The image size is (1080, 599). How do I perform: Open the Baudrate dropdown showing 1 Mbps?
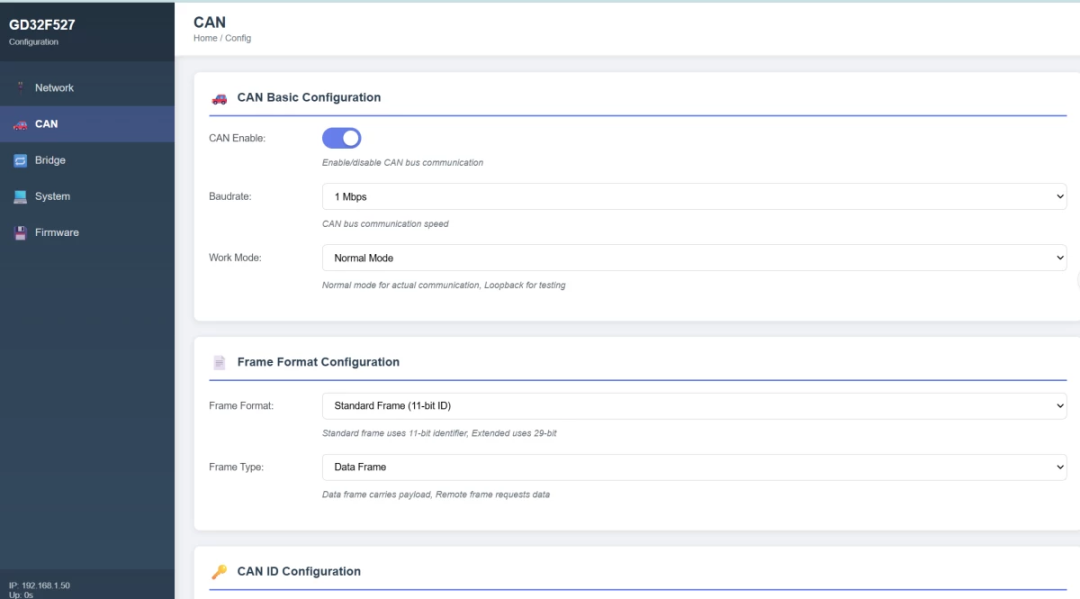(694, 197)
